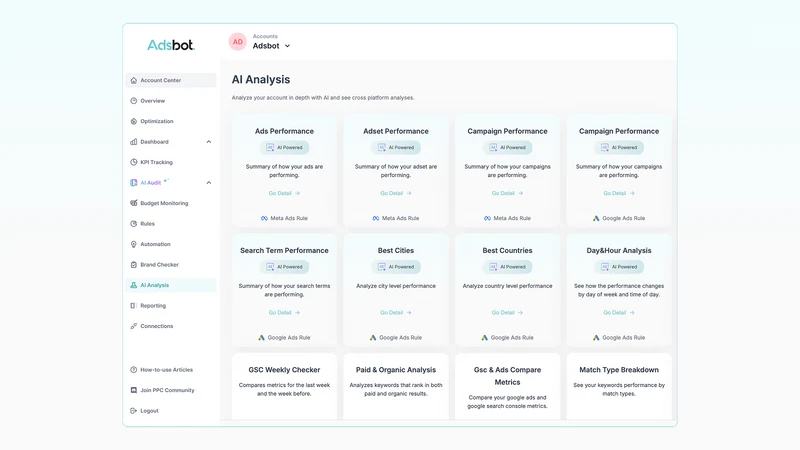Open the Connections menu item
Screen dimensions: 800x450
(x=157, y=326)
